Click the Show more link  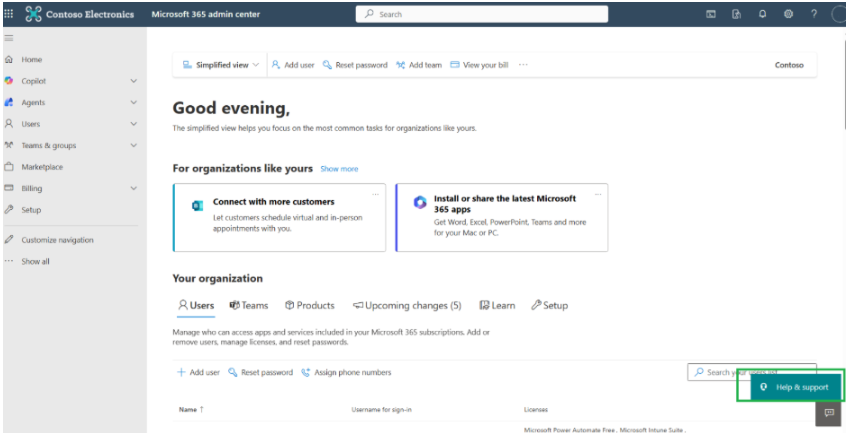(x=339, y=169)
